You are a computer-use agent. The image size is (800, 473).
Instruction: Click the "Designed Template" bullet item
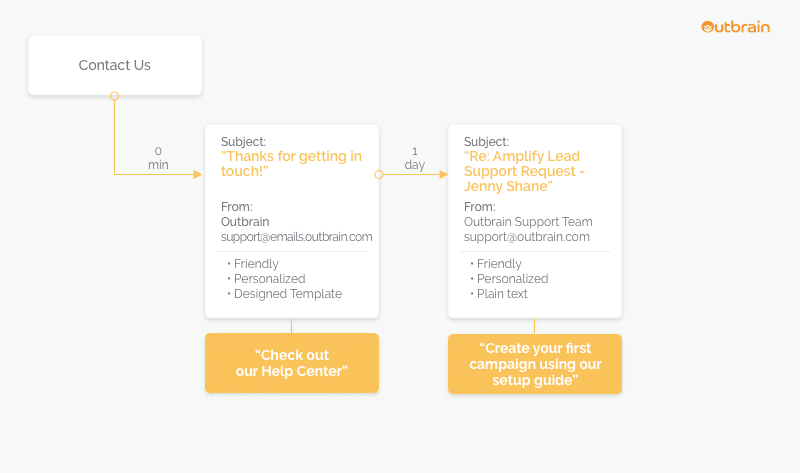(285, 294)
